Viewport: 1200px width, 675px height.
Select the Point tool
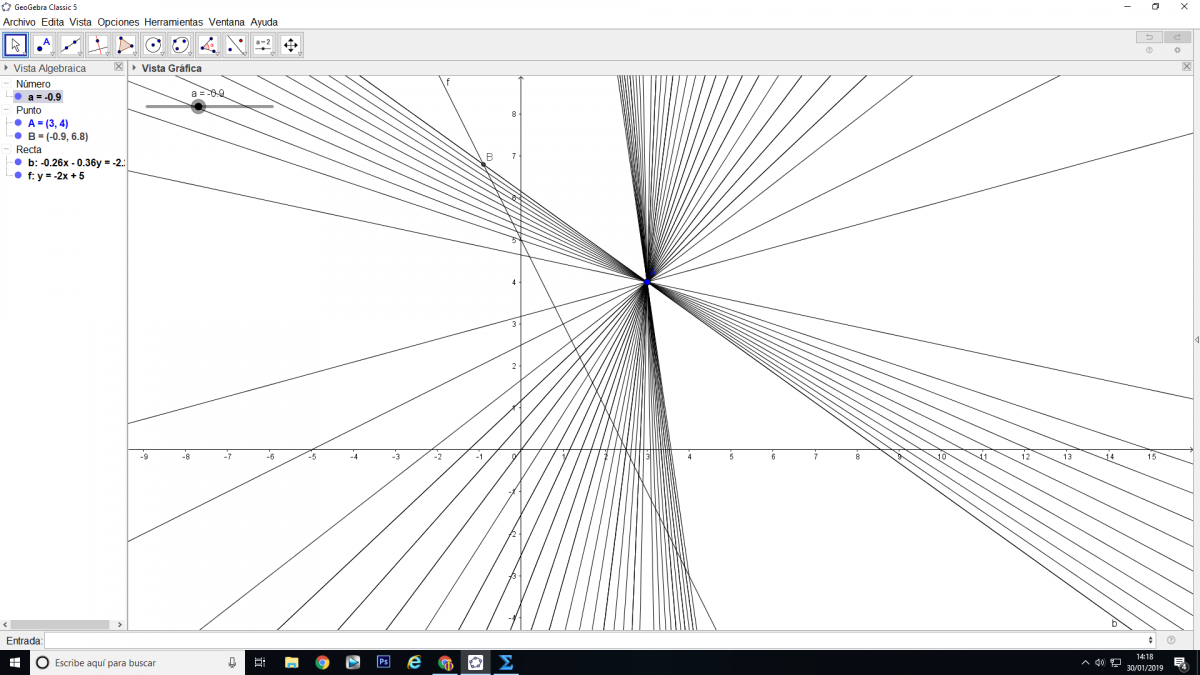pos(43,45)
